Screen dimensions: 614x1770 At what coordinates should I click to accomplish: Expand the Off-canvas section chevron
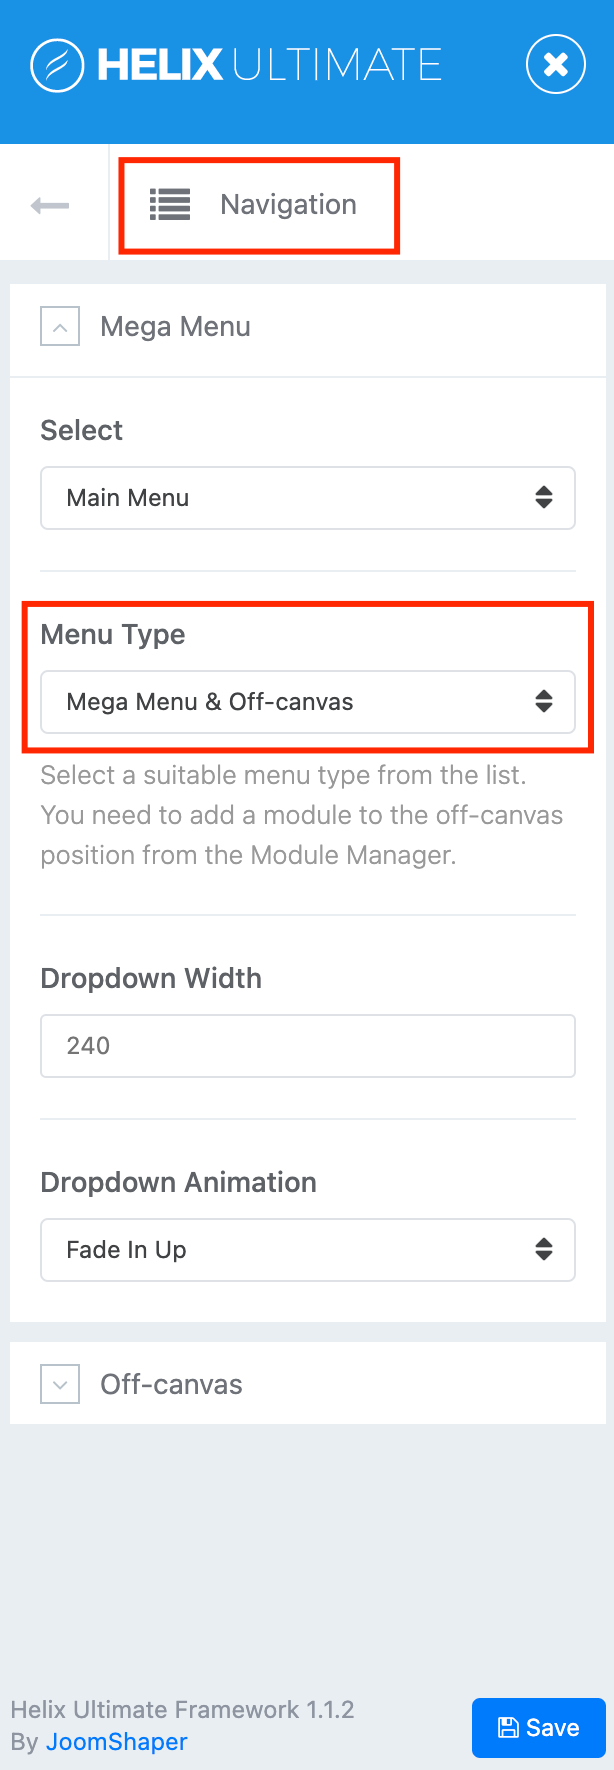(60, 1385)
